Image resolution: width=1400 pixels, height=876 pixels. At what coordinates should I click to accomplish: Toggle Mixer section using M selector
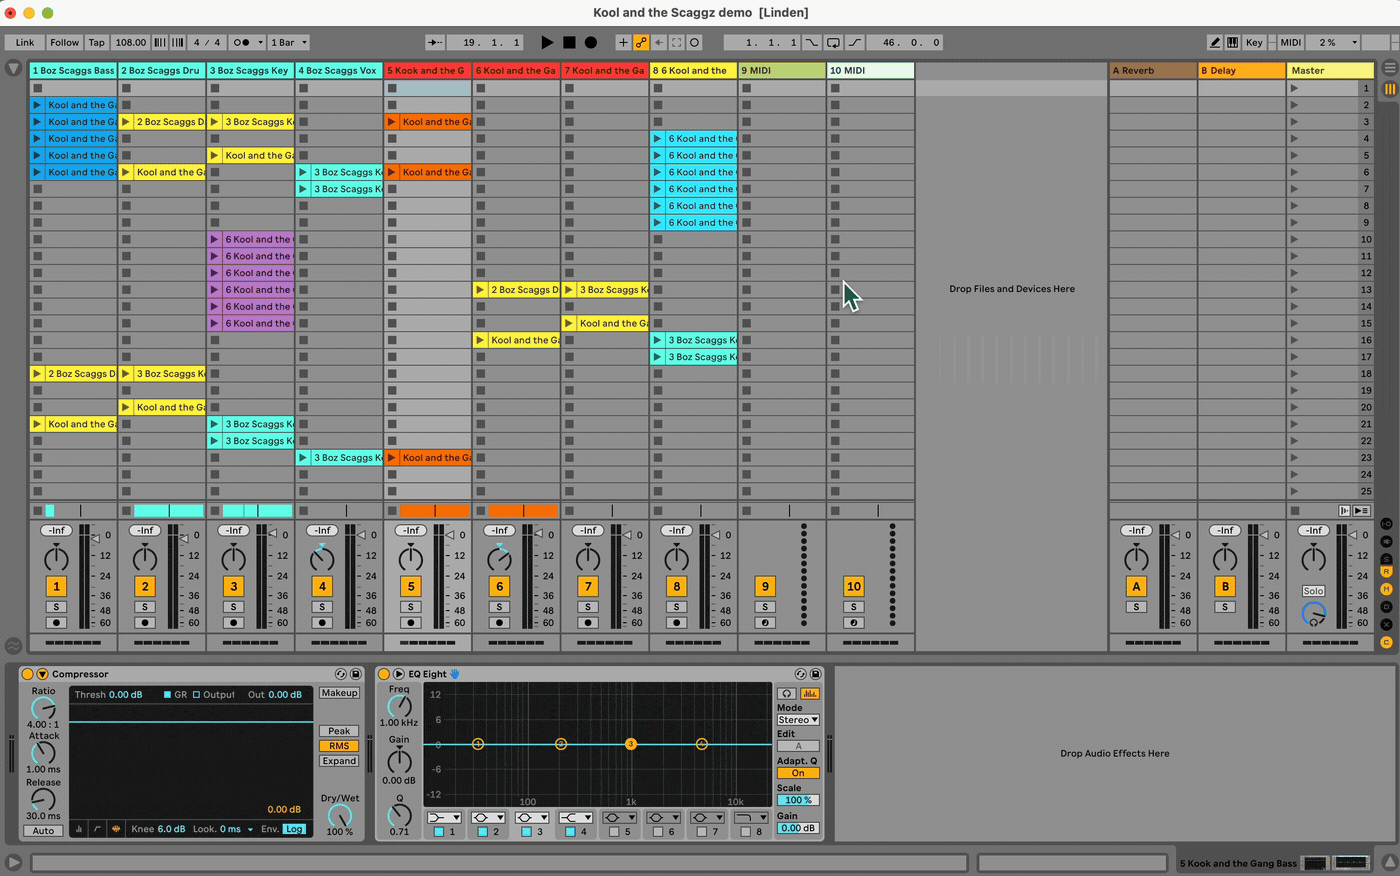(x=1386, y=590)
